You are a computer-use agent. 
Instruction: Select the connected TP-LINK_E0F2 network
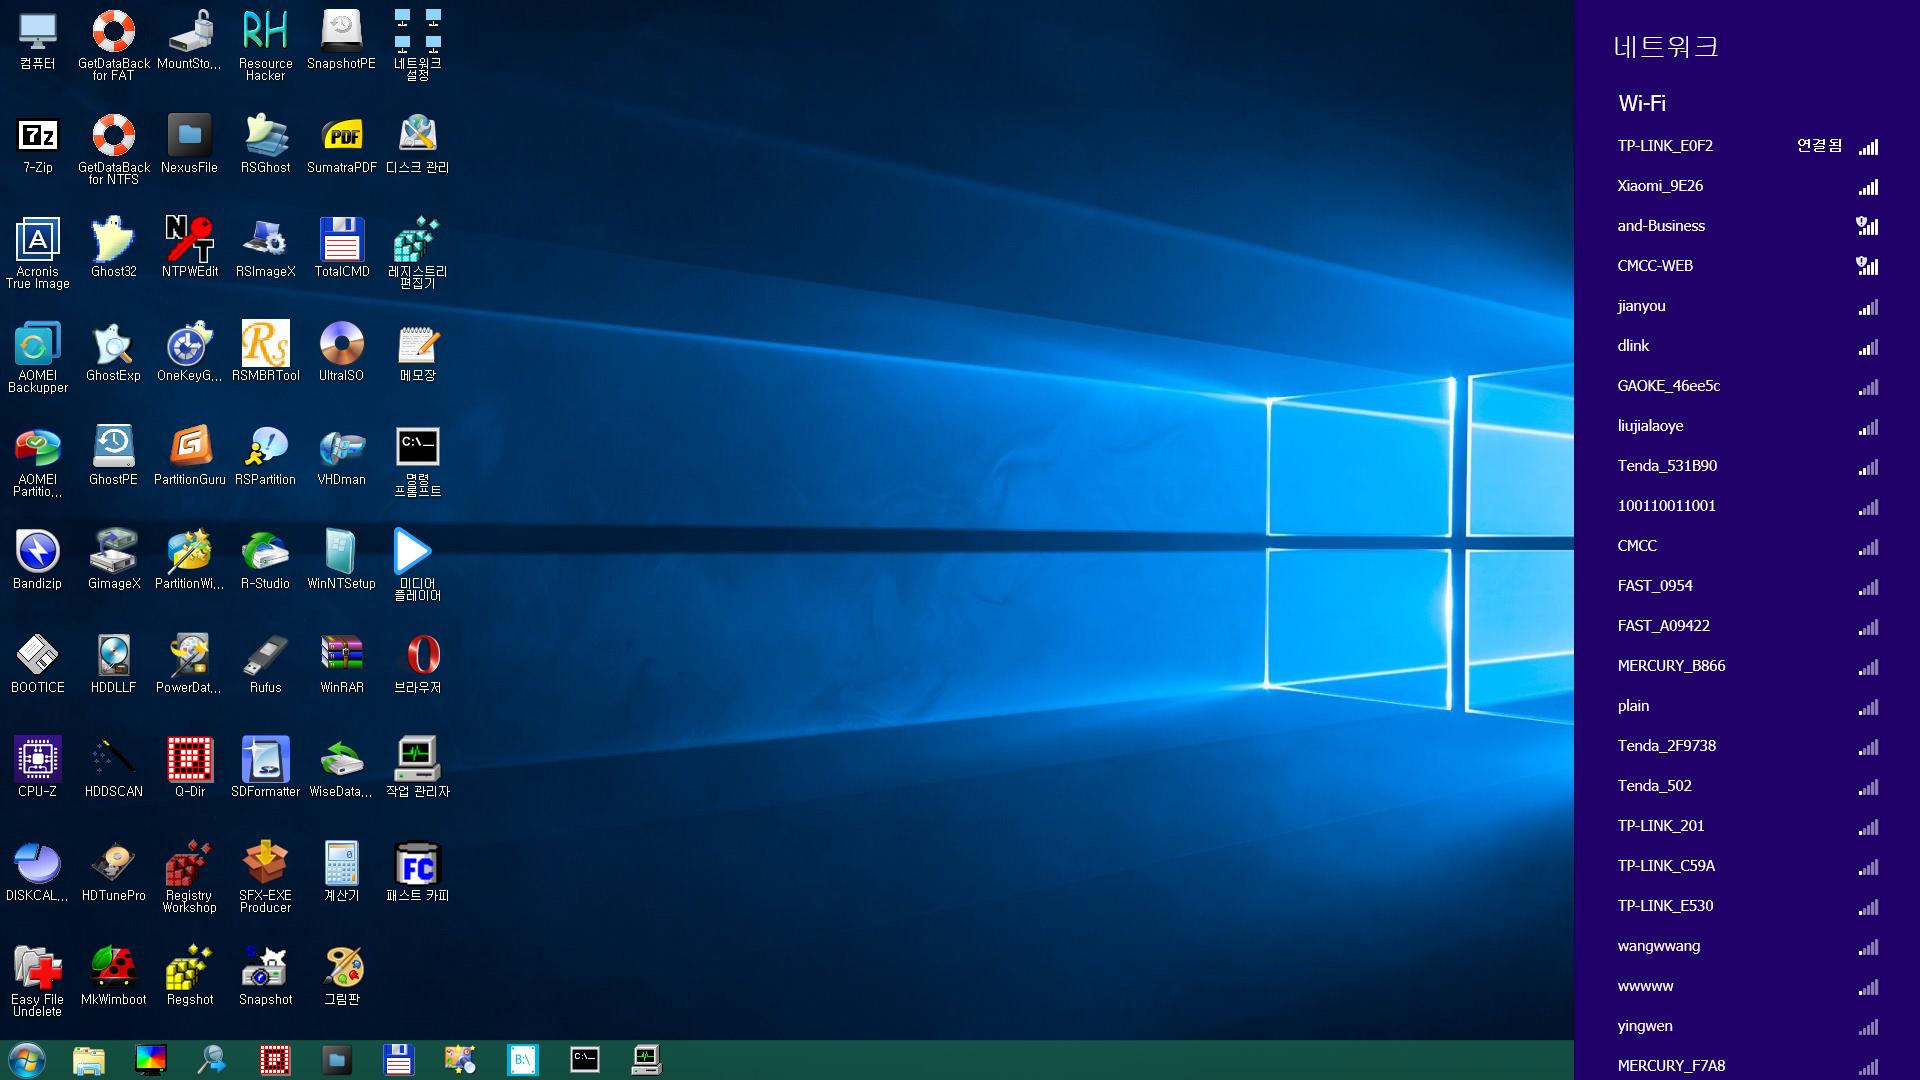(1747, 146)
